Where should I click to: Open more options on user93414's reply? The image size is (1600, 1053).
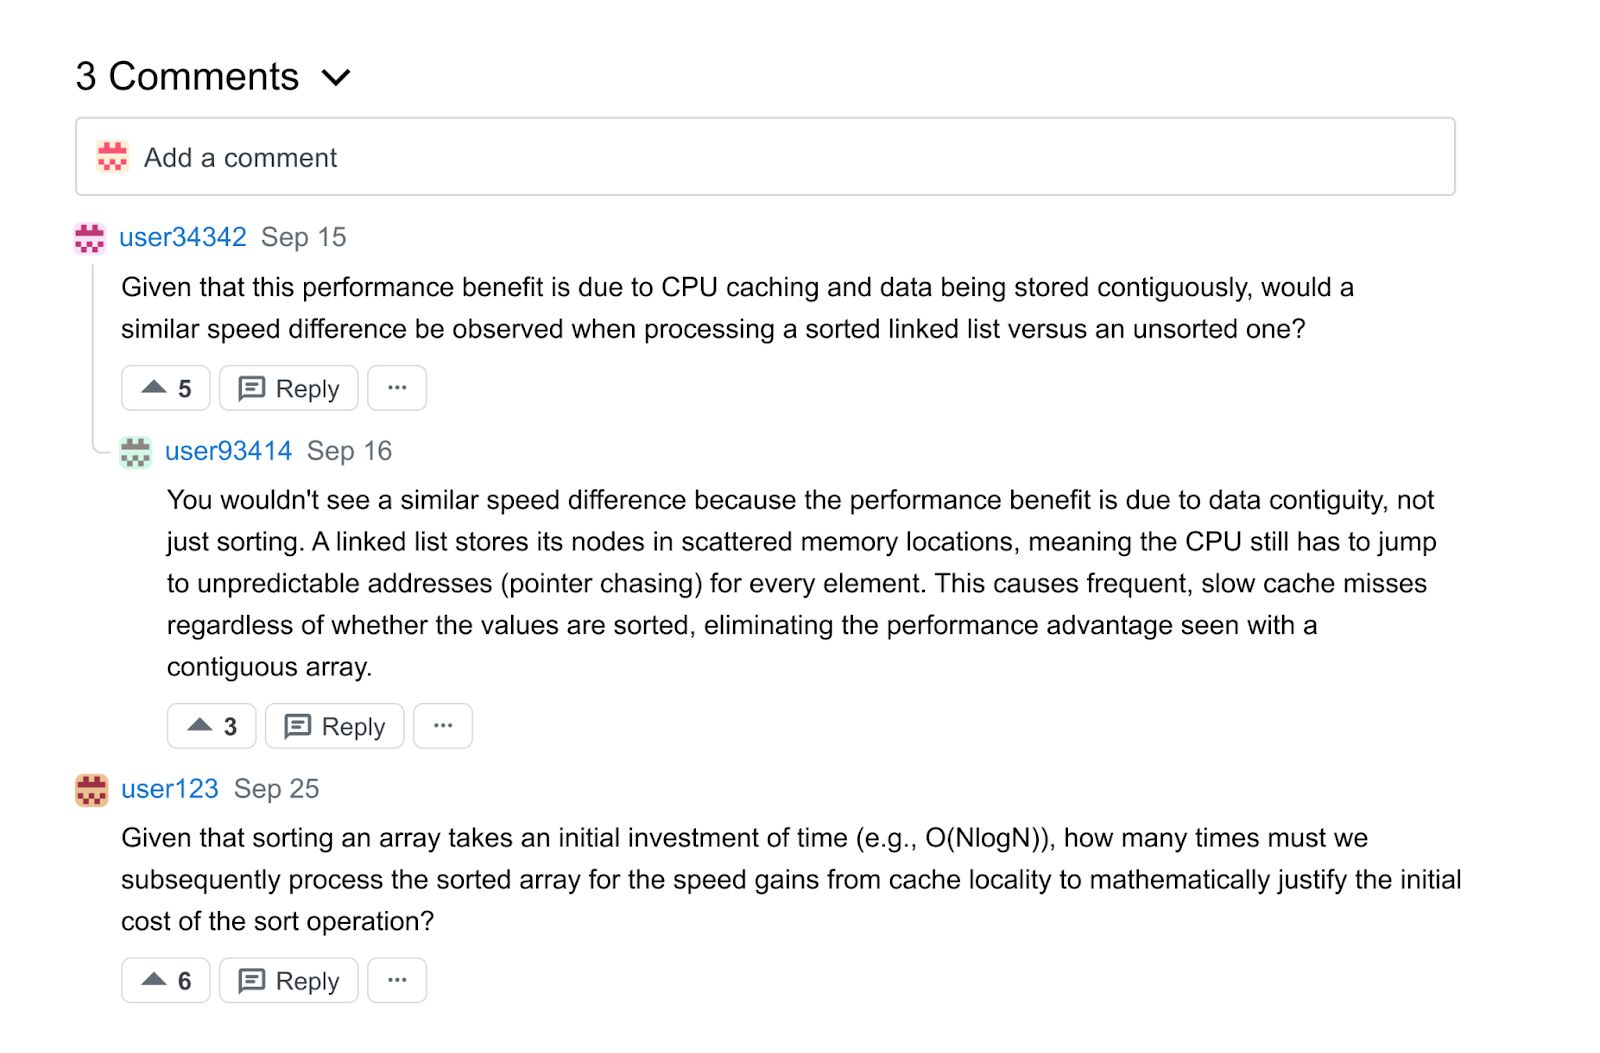(443, 726)
